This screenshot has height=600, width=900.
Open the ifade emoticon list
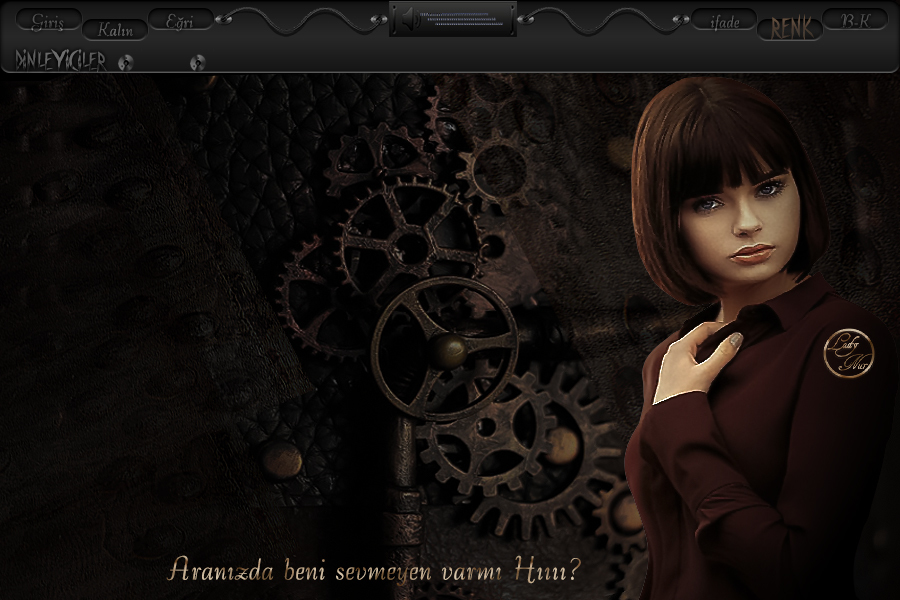724,21
